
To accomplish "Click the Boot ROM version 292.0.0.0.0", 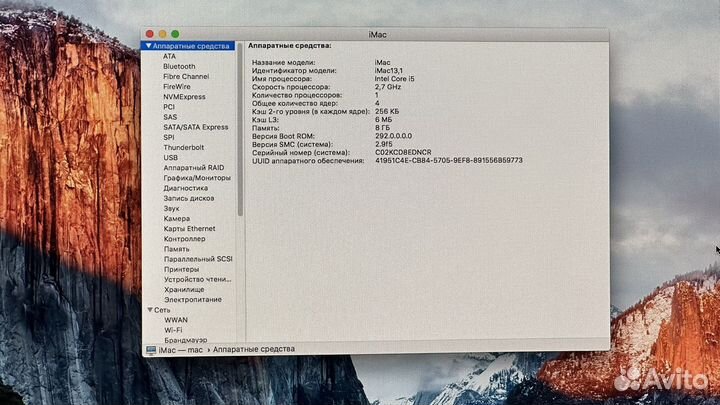I will (x=394, y=136).
